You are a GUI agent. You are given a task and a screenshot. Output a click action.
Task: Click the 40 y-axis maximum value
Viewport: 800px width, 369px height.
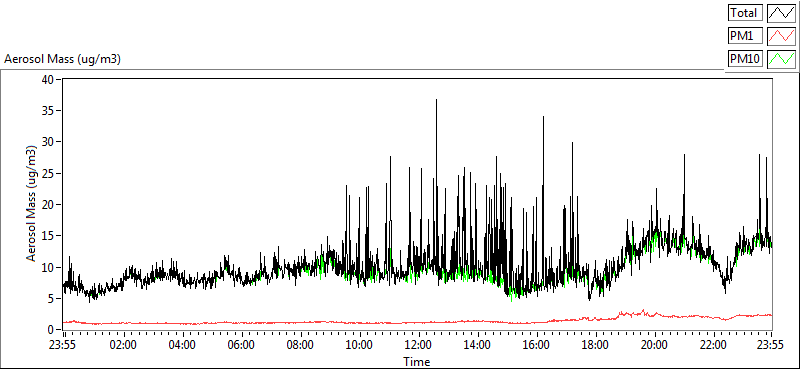[x=49, y=80]
